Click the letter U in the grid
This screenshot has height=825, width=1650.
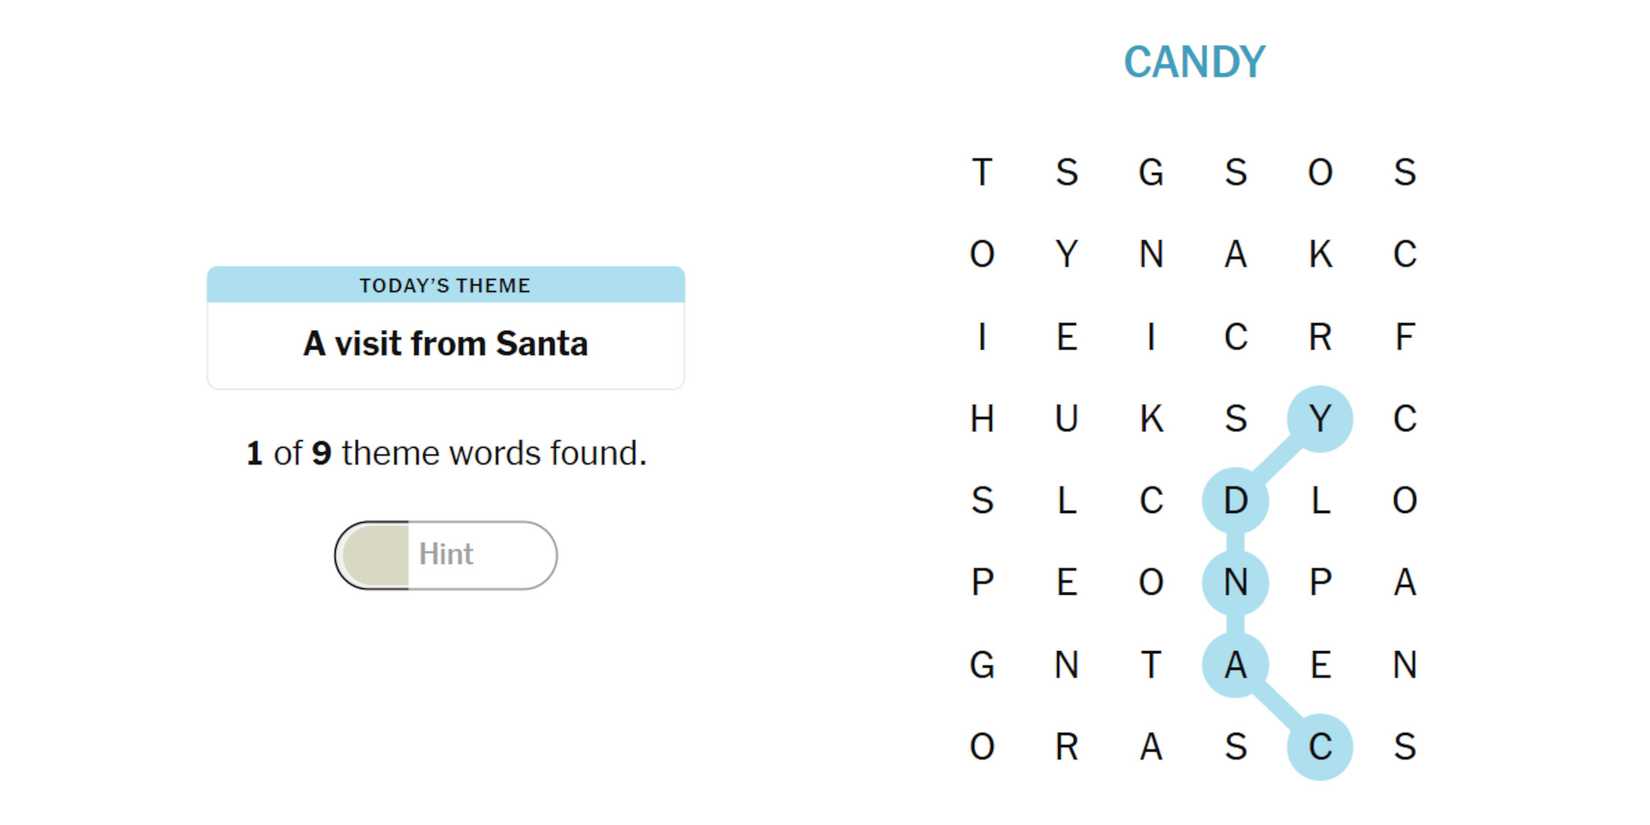pyautogui.click(x=1066, y=418)
